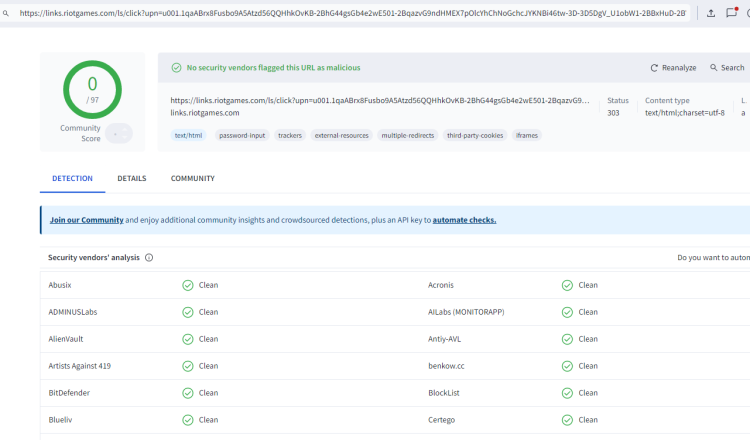Click the upload file icon at top
This screenshot has width=750, height=440.
(x=711, y=13)
